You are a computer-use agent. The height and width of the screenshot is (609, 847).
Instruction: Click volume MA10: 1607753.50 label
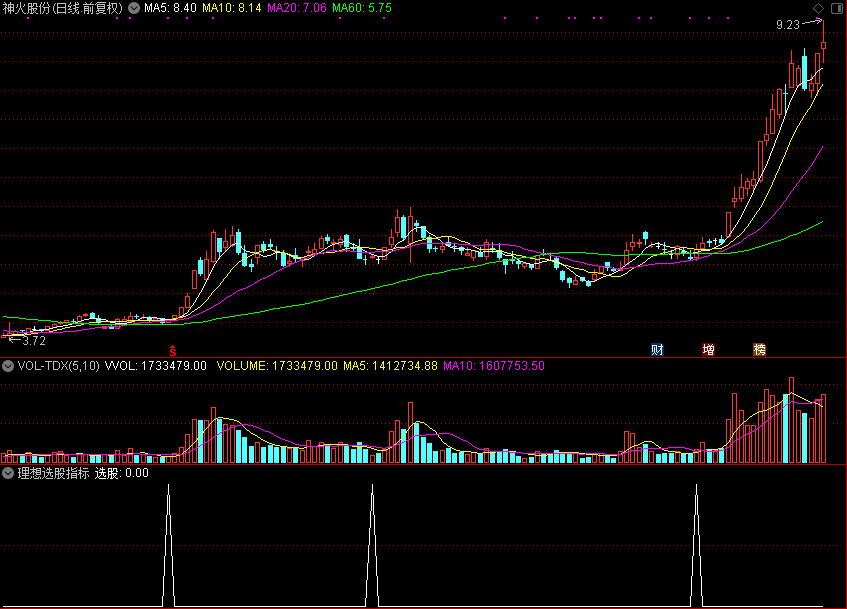(494, 366)
